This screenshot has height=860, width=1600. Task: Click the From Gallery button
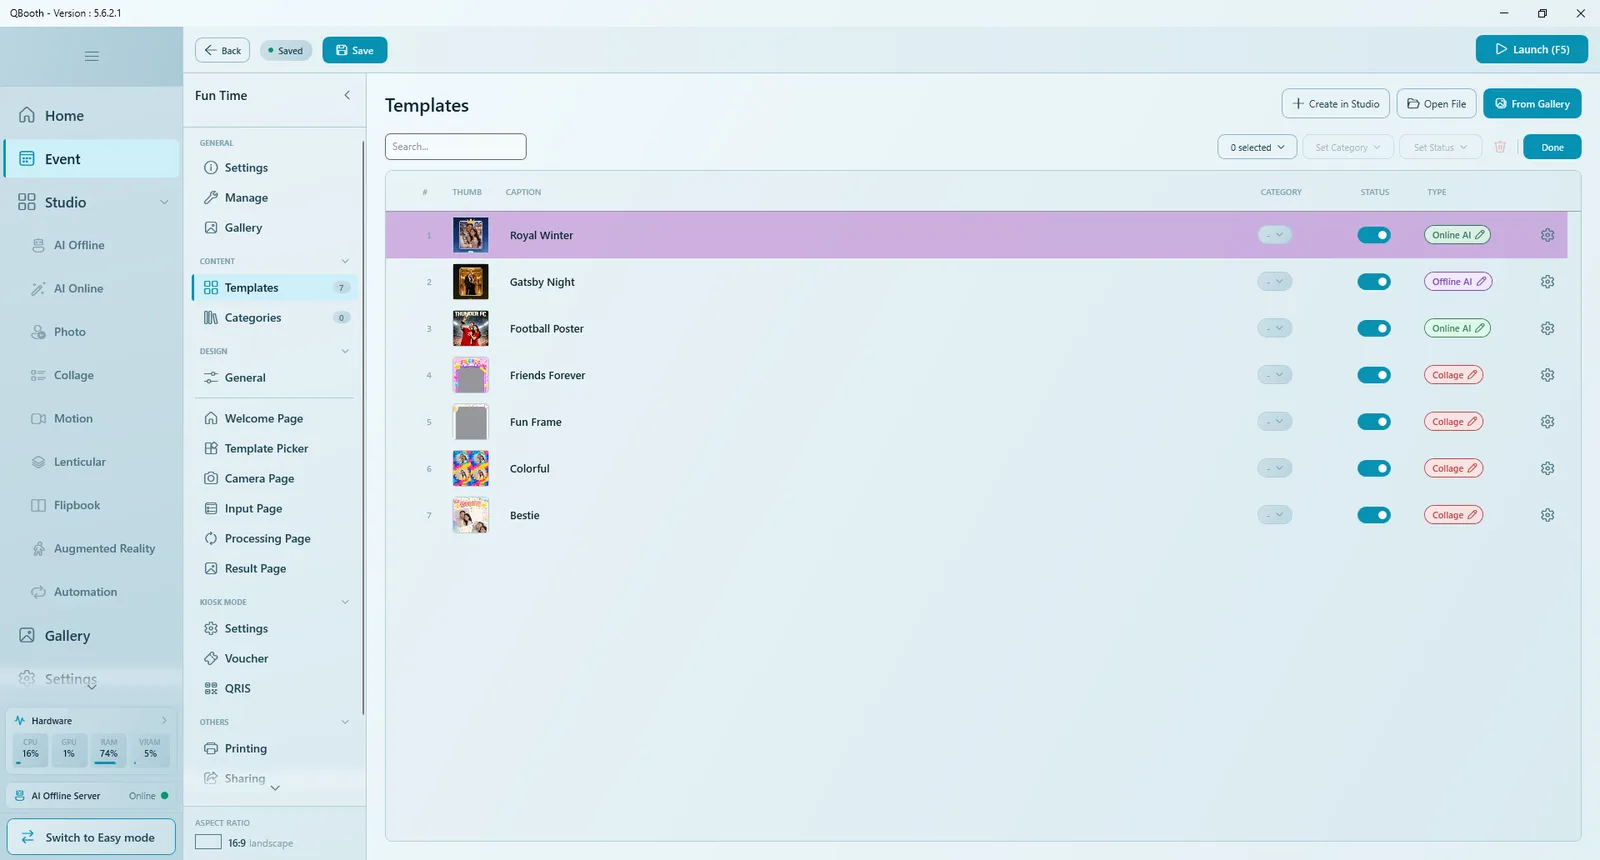pyautogui.click(x=1532, y=104)
